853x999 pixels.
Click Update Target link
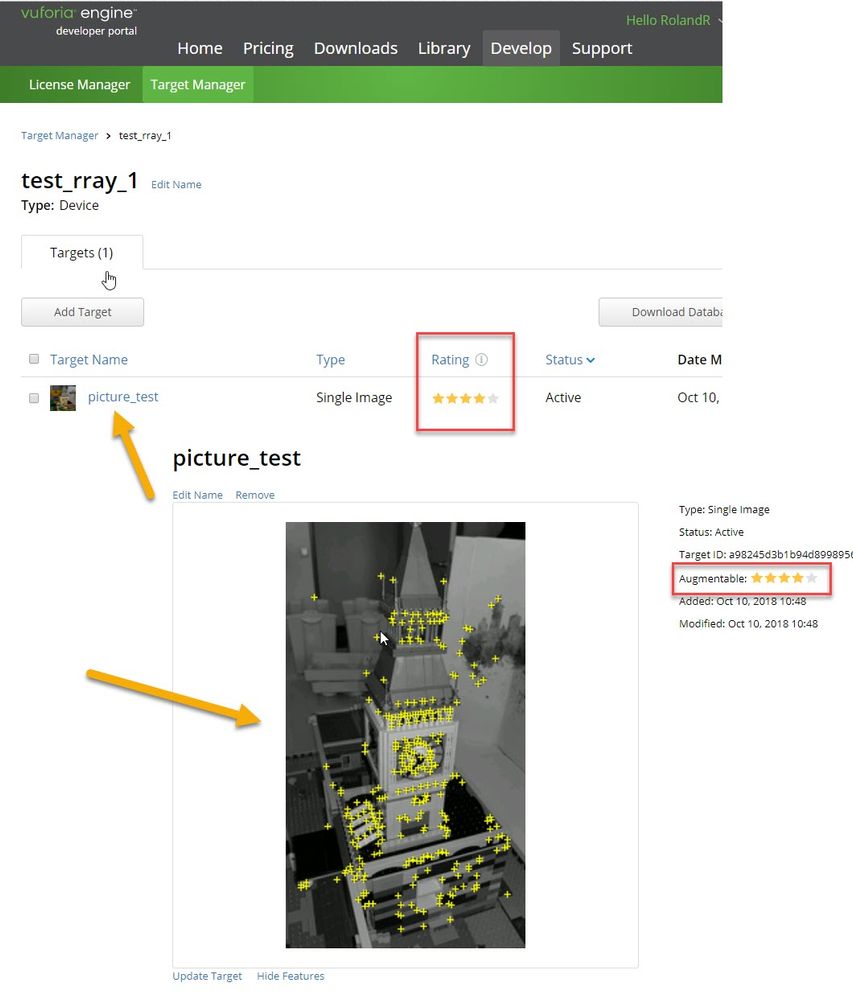(x=207, y=976)
